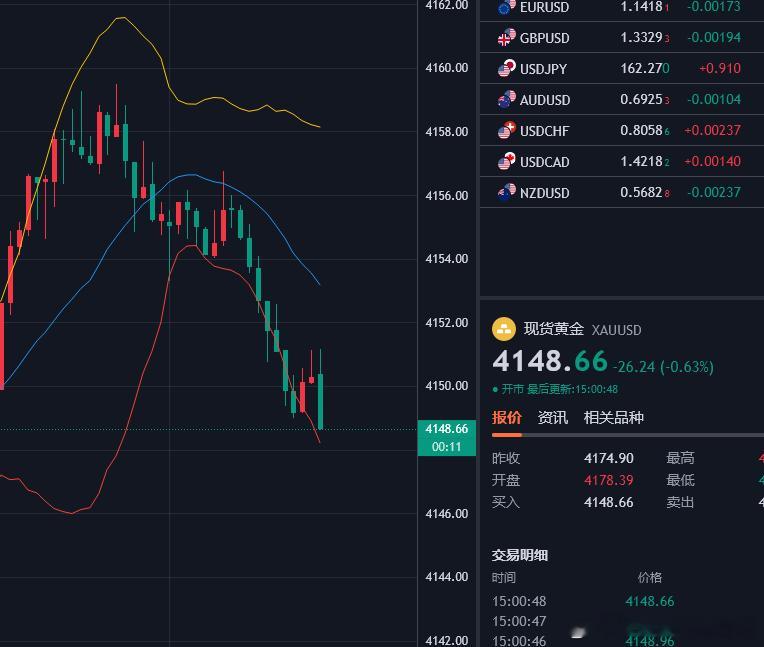Click USDCAD price 1.4218
The height and width of the screenshot is (647, 764).
click(x=645, y=161)
